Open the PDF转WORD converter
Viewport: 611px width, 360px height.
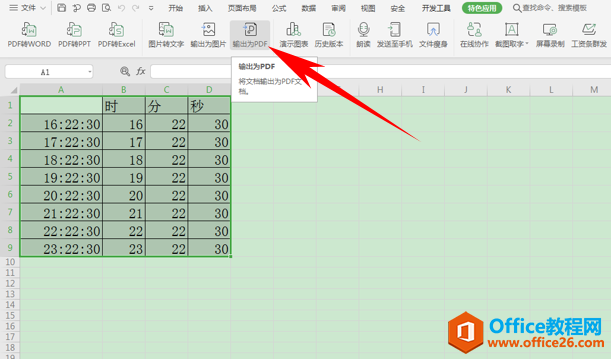(29, 35)
